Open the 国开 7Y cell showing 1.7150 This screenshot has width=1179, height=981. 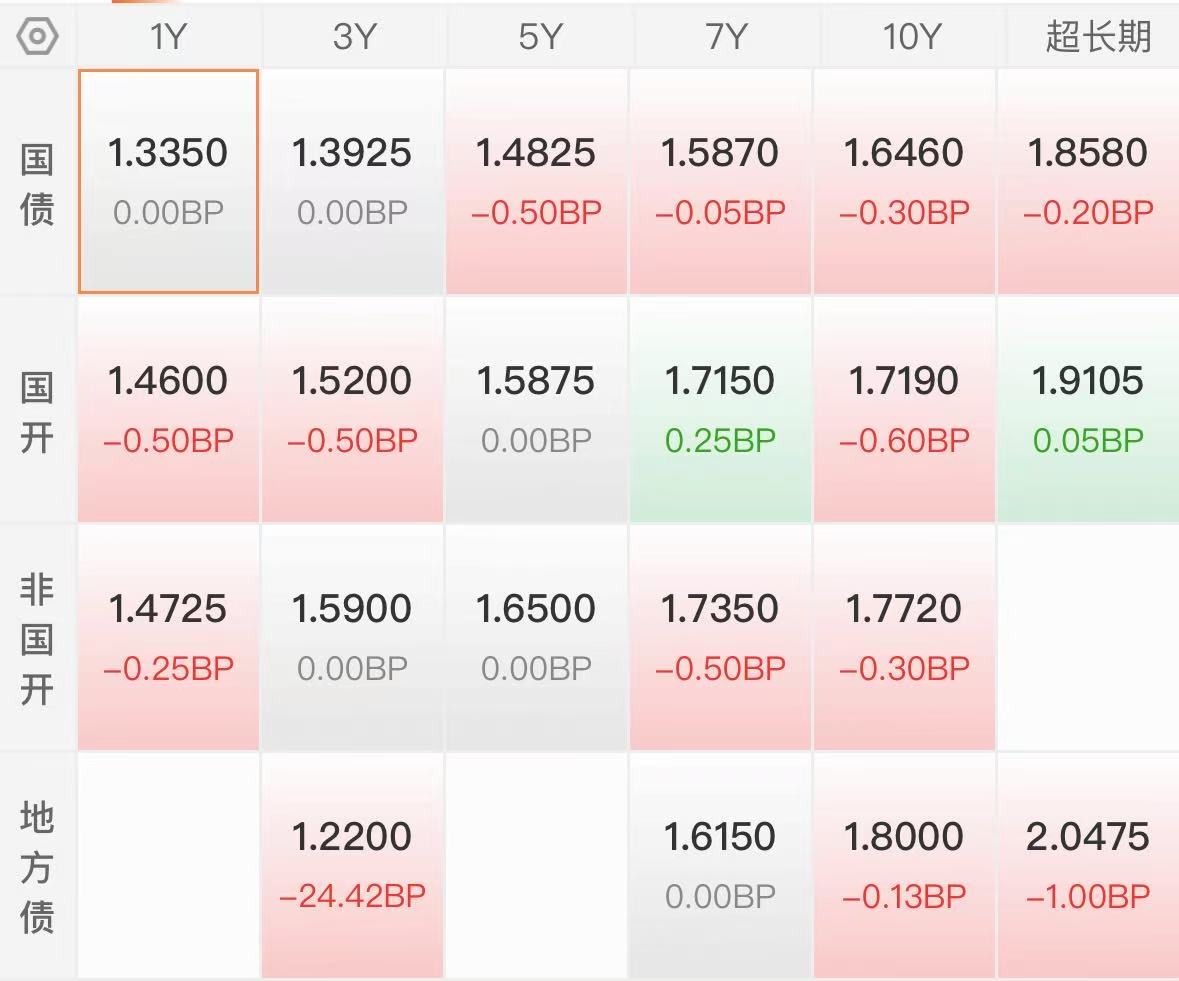(x=720, y=409)
